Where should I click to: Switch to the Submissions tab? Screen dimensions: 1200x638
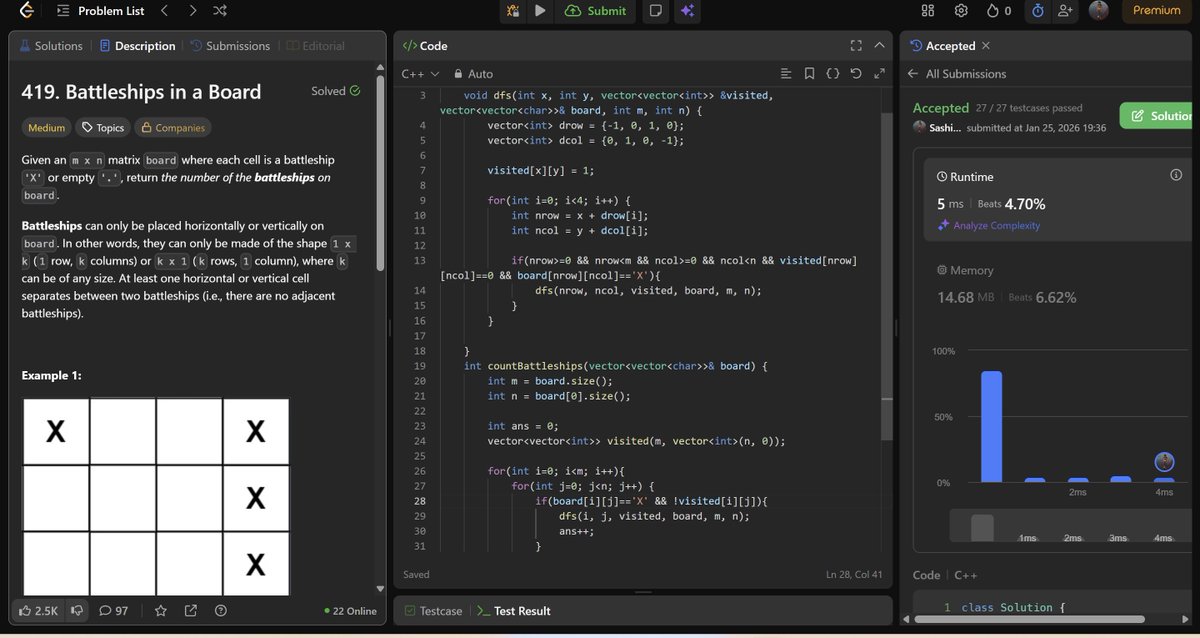tap(230, 46)
